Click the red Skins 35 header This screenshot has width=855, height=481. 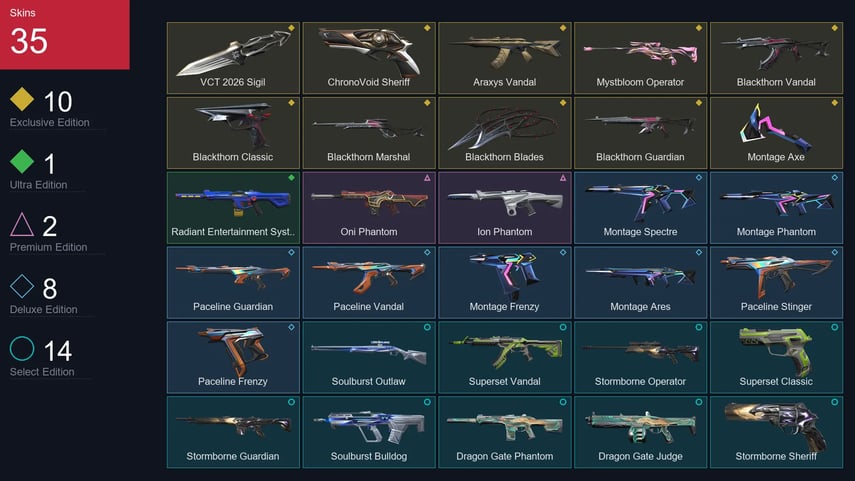[x=64, y=34]
